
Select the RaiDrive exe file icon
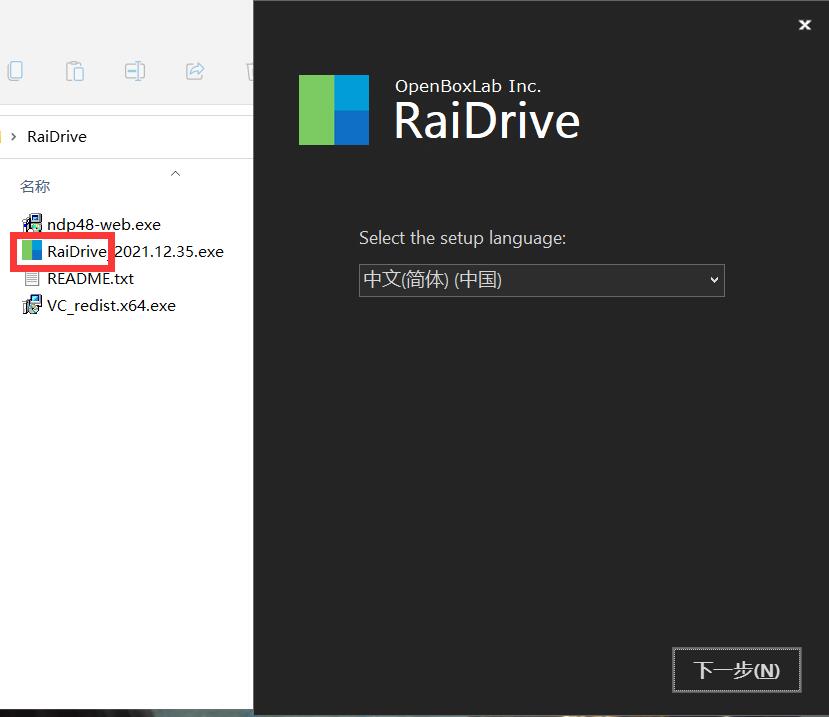tap(32, 251)
